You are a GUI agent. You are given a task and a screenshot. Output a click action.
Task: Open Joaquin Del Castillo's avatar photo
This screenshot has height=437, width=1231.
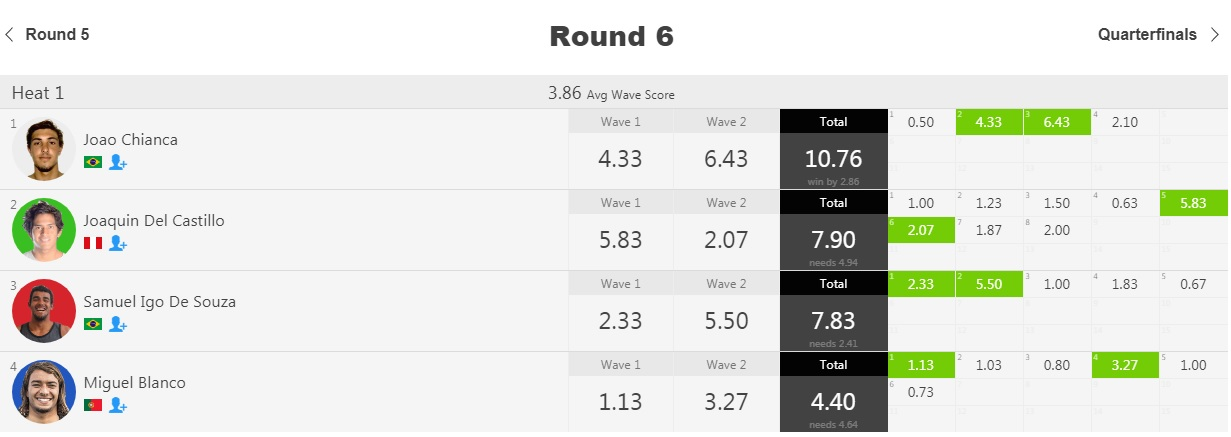pyautogui.click(x=44, y=230)
